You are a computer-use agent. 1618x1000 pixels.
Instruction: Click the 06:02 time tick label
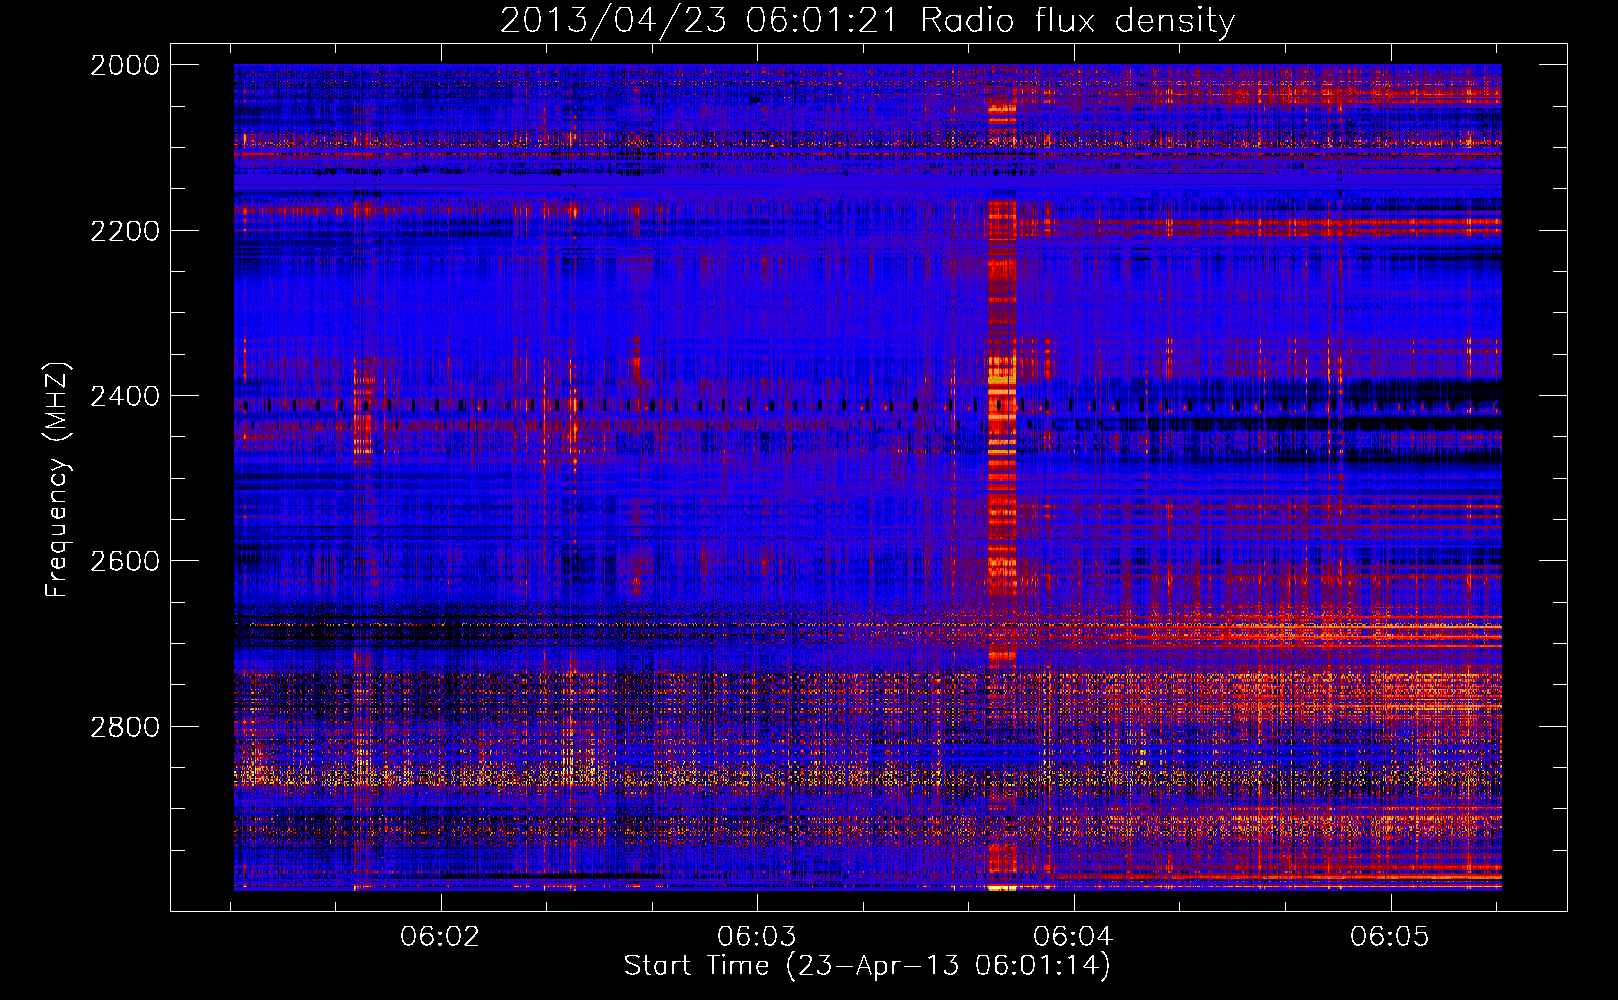click(x=440, y=936)
